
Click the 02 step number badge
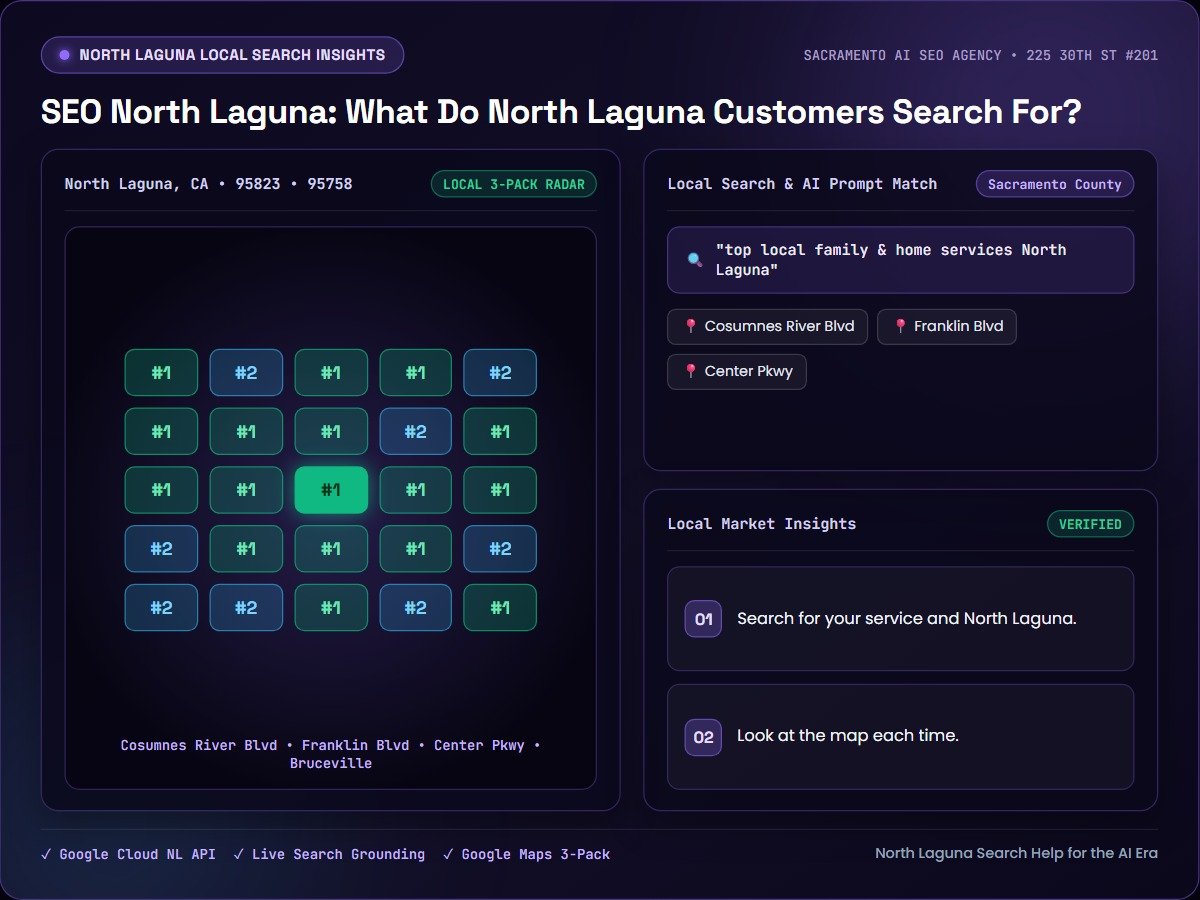click(x=703, y=737)
